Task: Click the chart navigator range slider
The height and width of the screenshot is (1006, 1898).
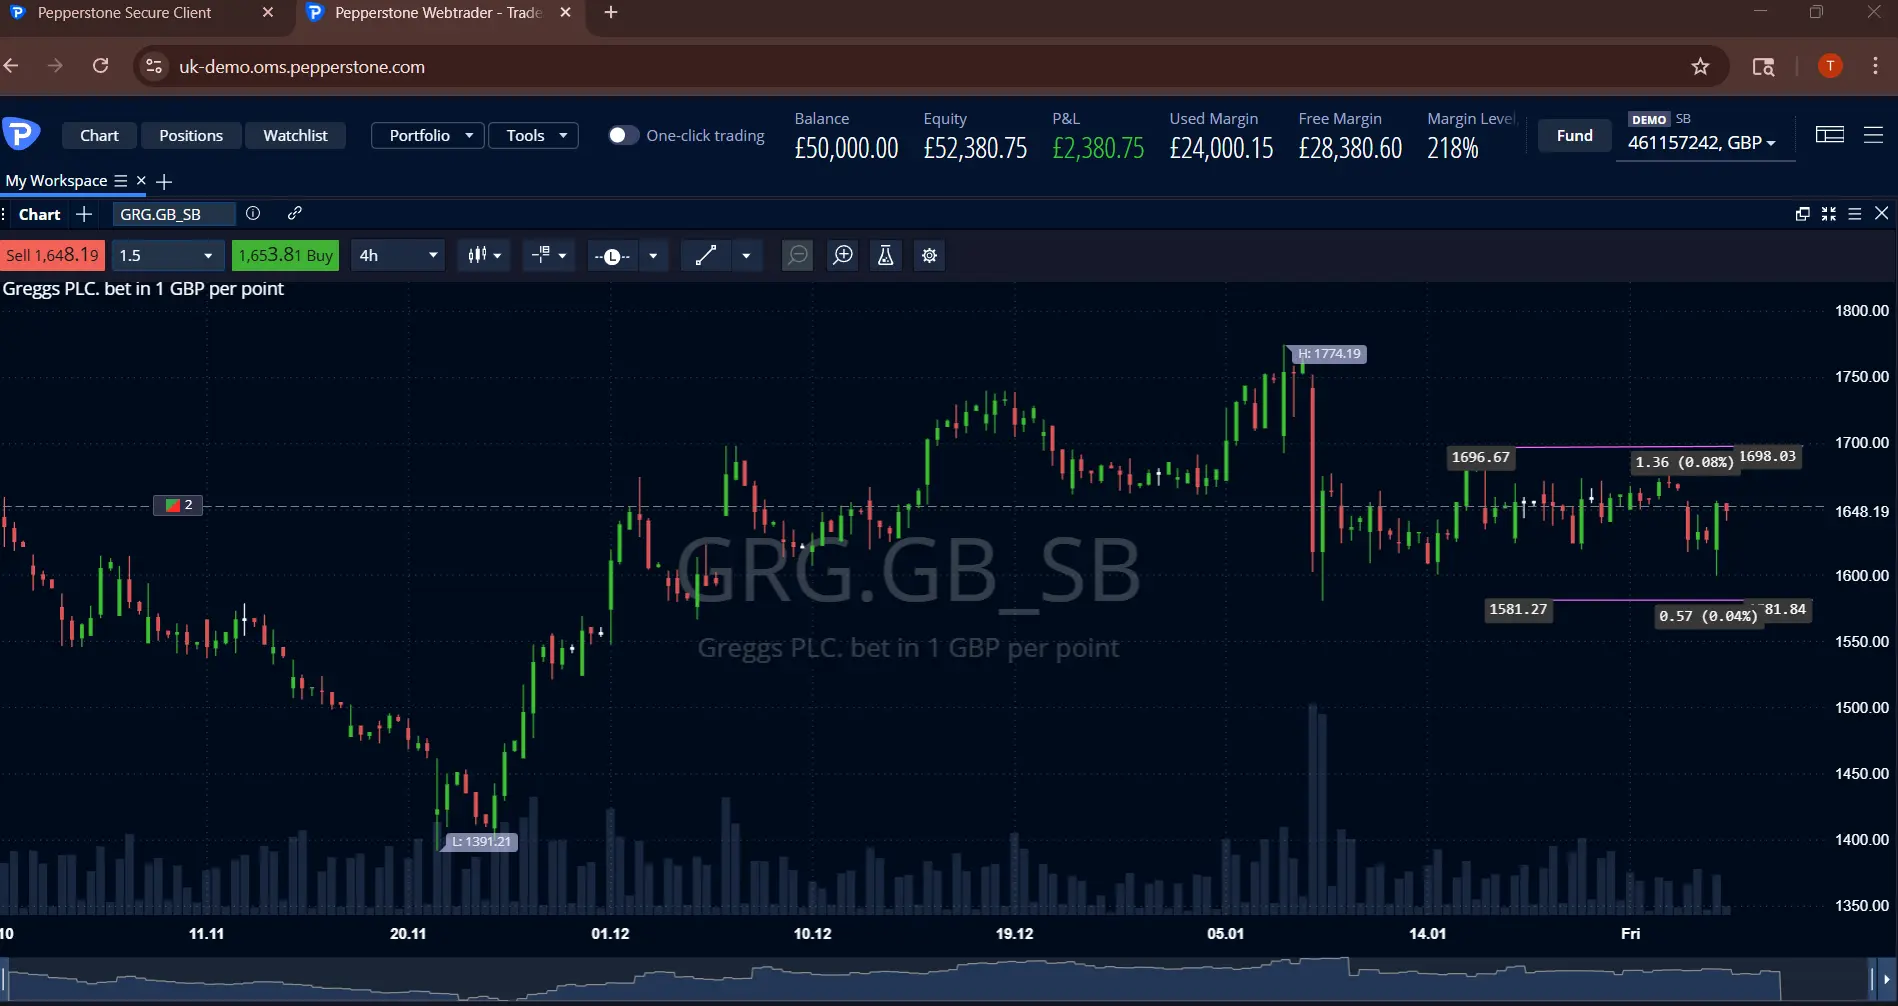Action: coord(940,979)
